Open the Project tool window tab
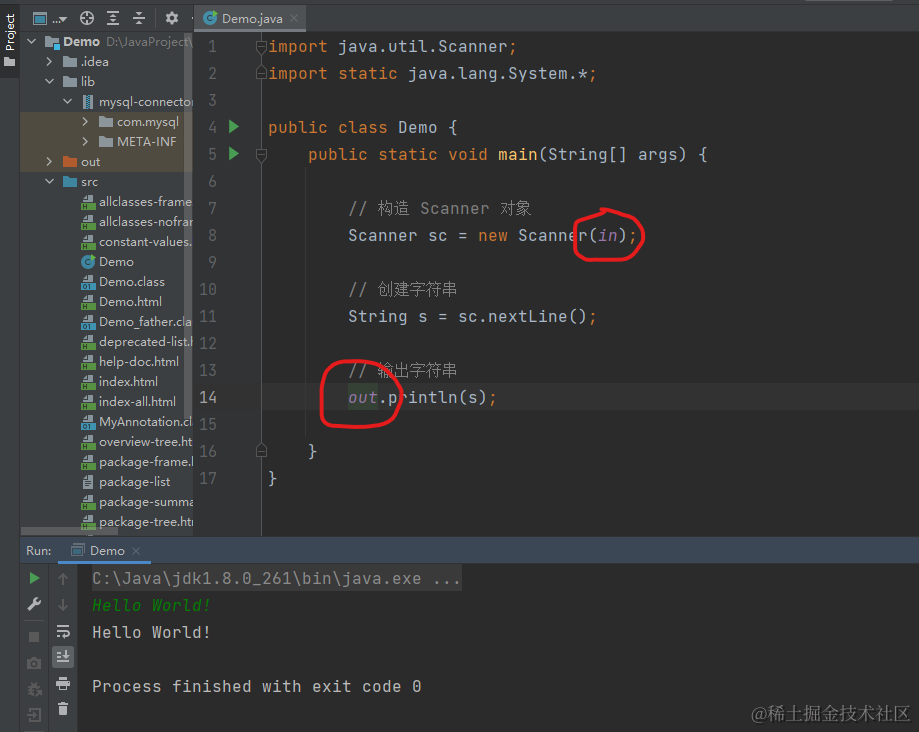Viewport: 919px width, 732px height. (x=10, y=39)
